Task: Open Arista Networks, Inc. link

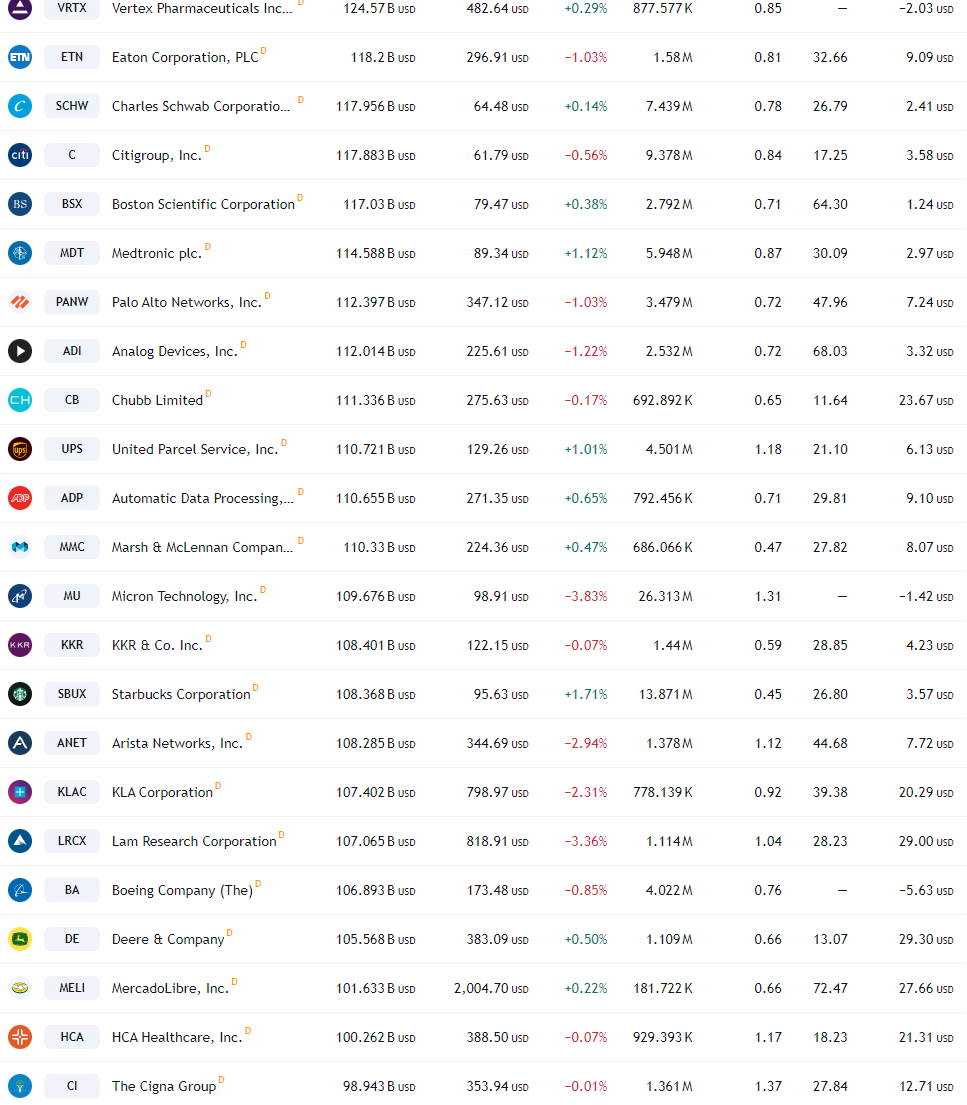Action: [x=177, y=743]
